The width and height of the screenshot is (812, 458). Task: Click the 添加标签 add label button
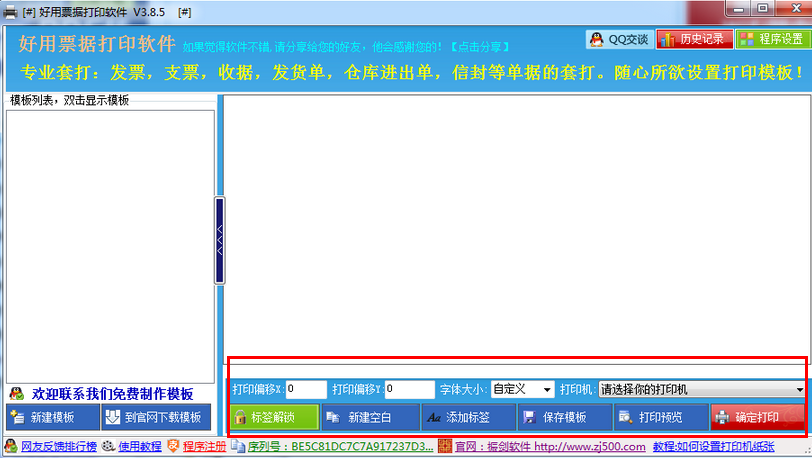pyautogui.click(x=469, y=417)
